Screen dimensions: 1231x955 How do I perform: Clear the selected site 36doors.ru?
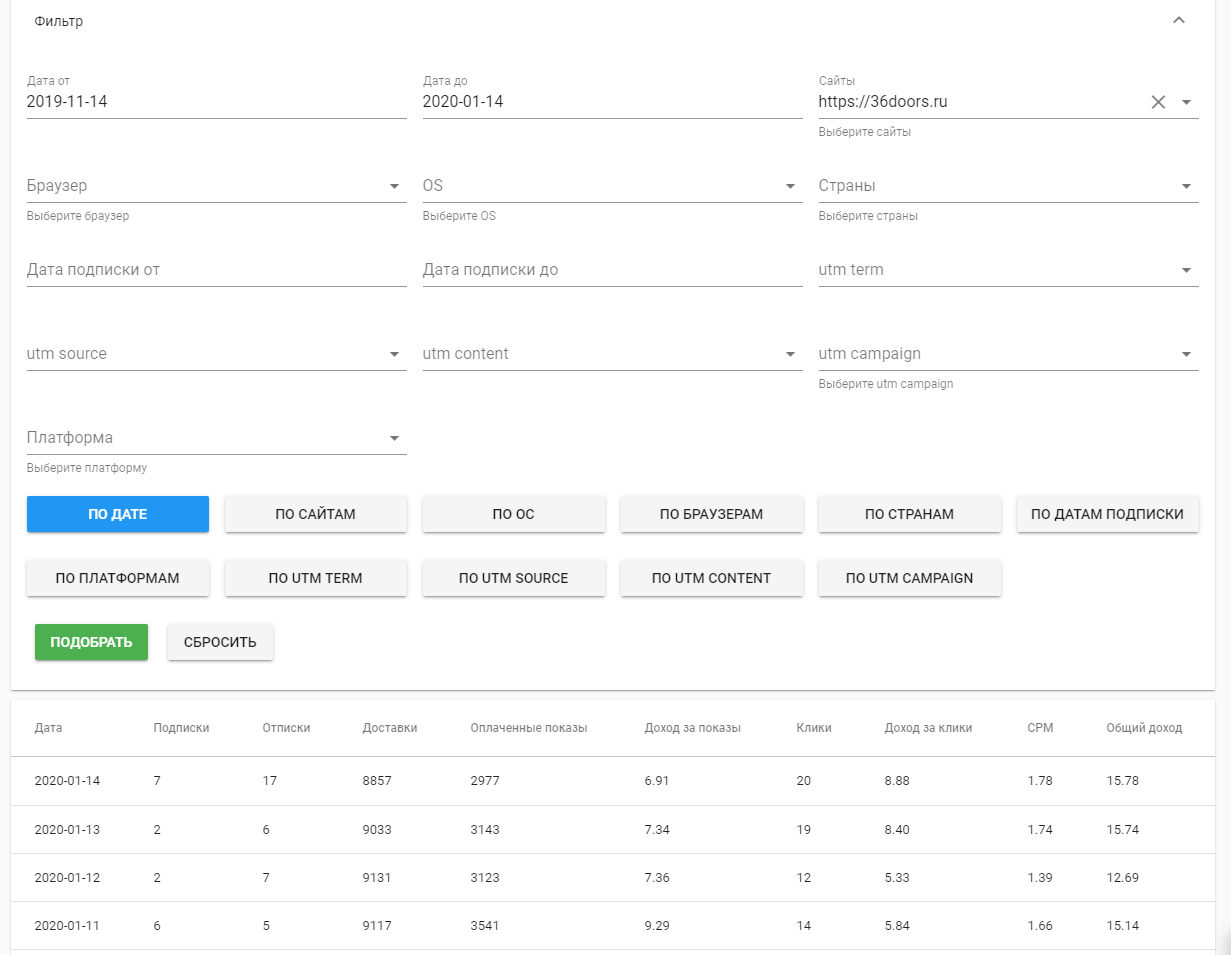tap(1158, 102)
